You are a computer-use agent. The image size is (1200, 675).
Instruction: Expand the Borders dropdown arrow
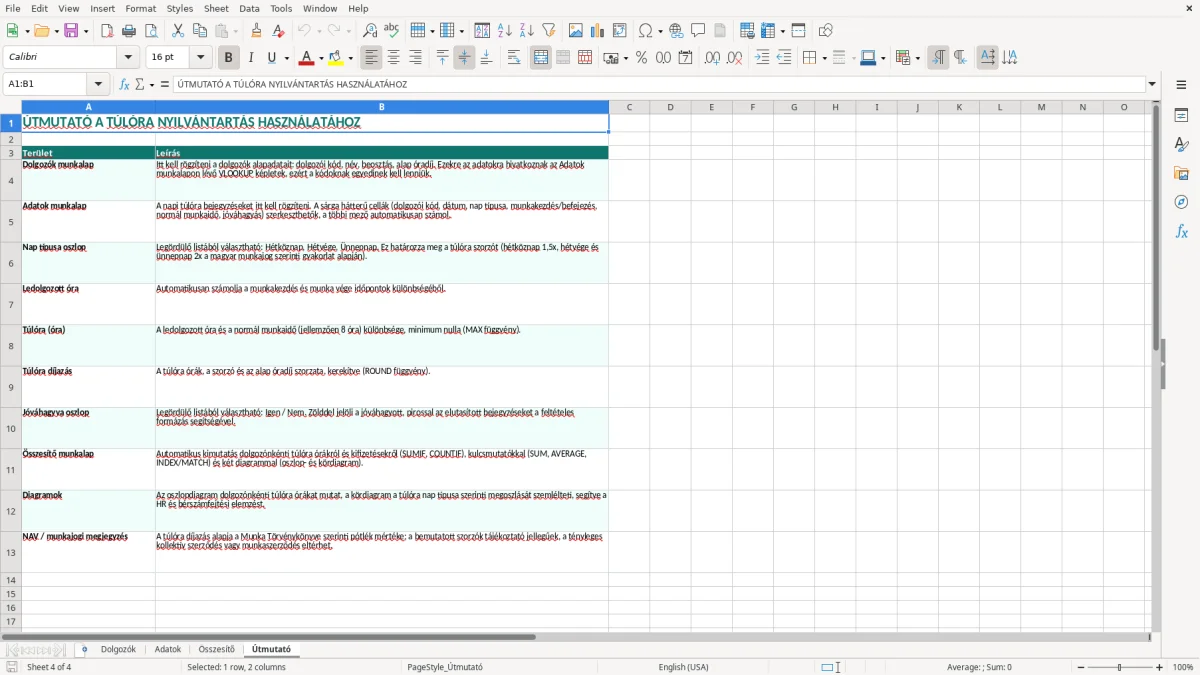coord(825,58)
